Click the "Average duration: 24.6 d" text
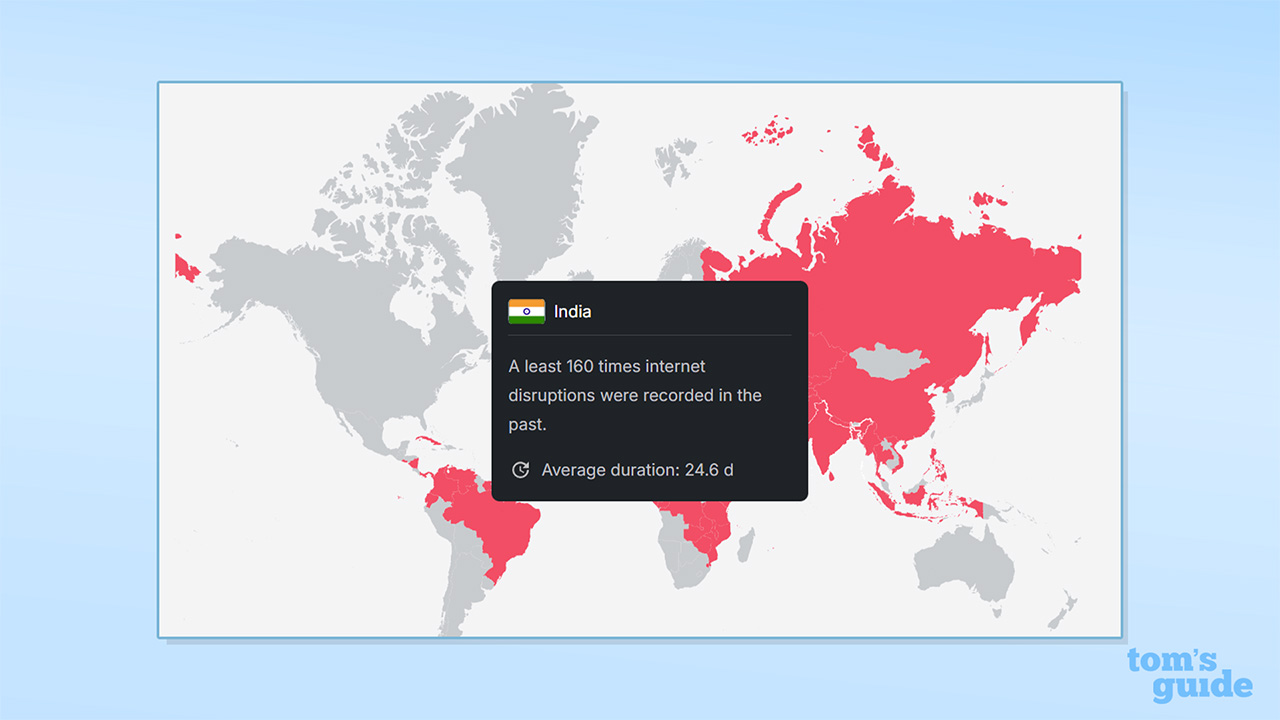The image size is (1280, 720). click(637, 470)
